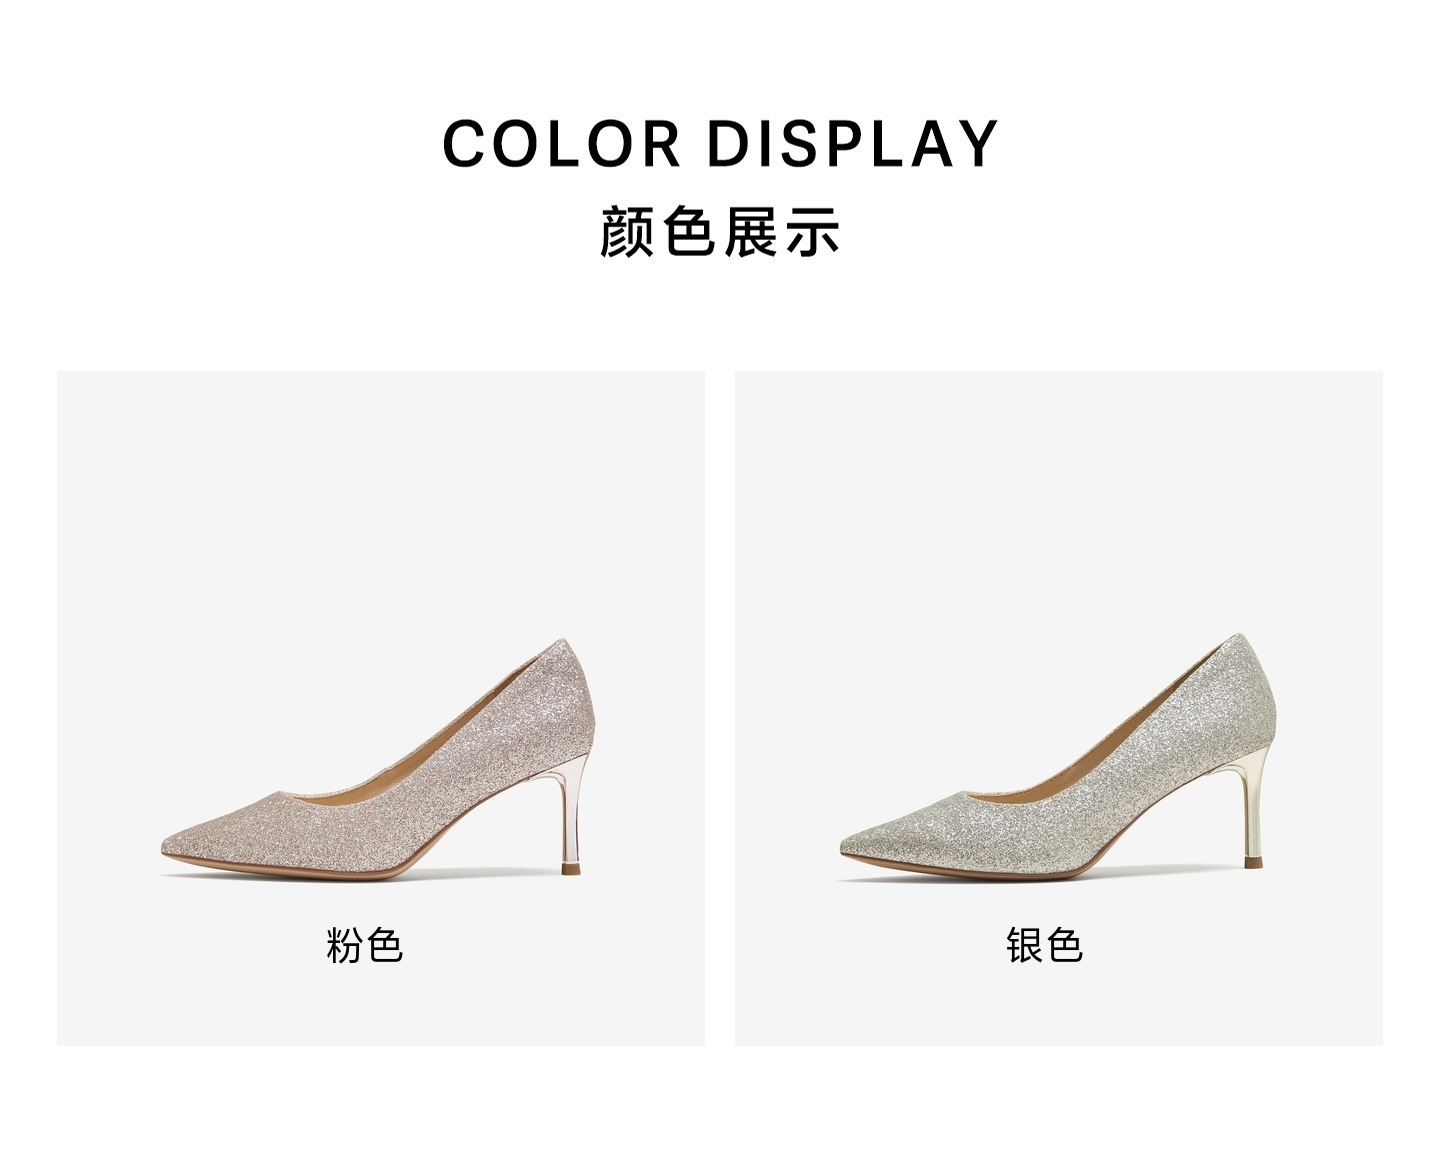Click the 银色 color label
This screenshot has height=1171, width=1440.
(x=1044, y=945)
